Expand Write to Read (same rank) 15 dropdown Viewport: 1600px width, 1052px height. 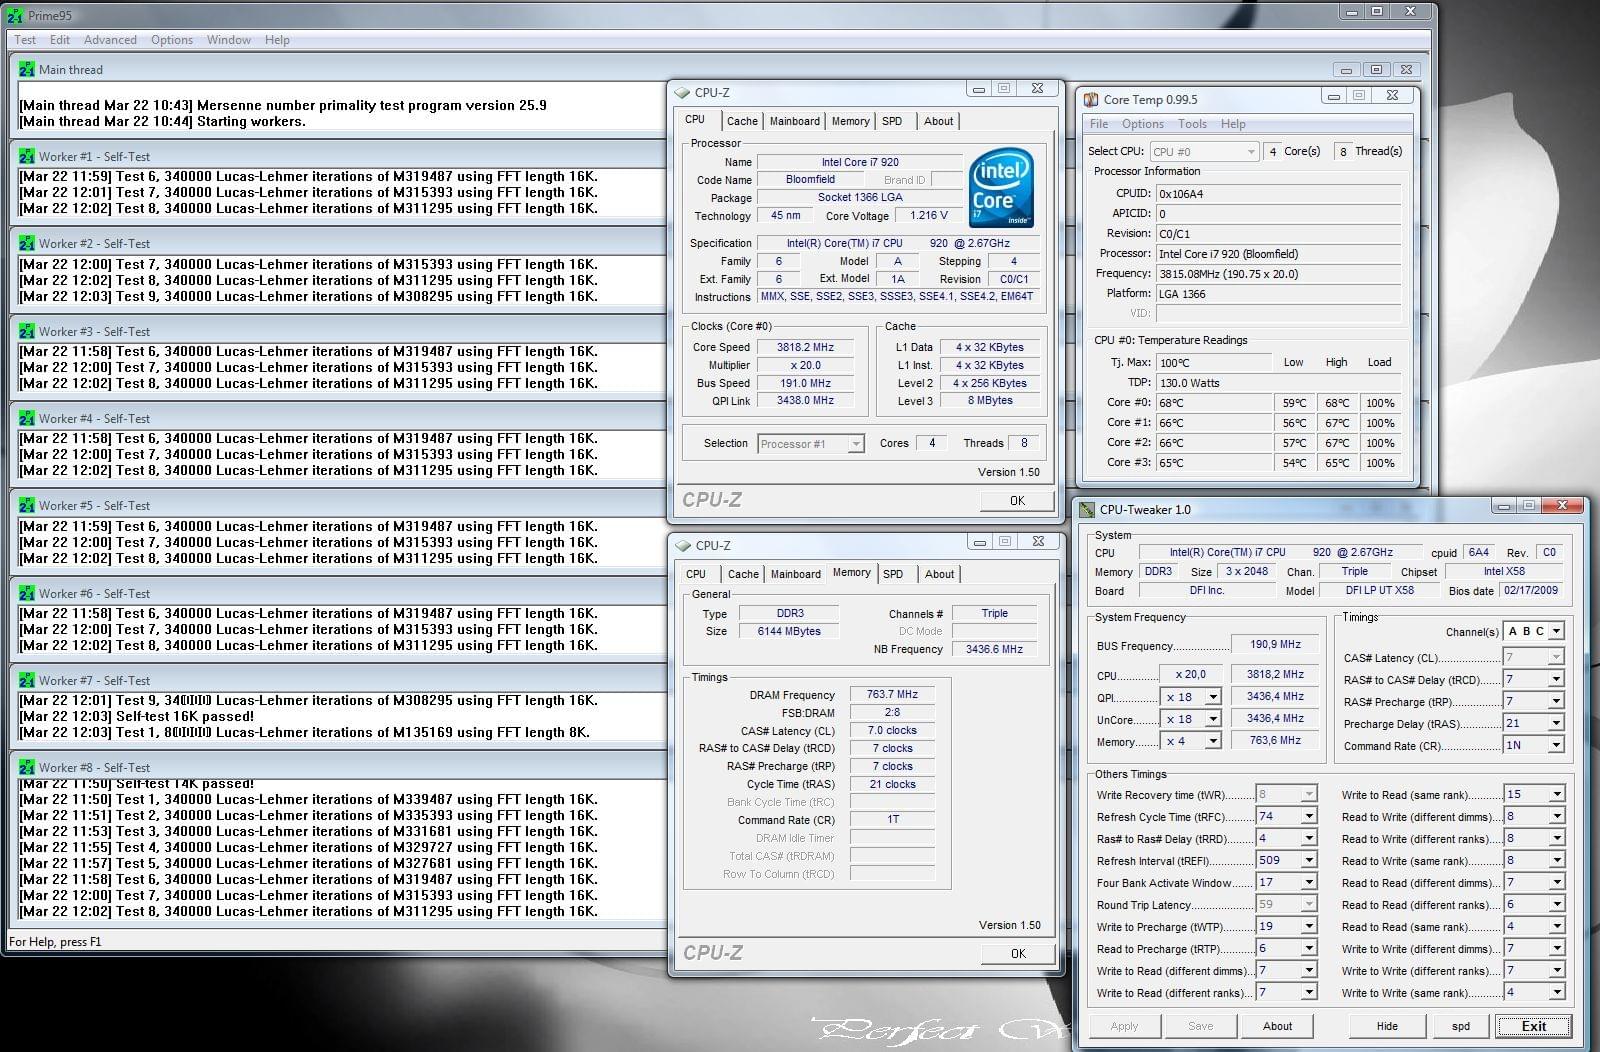pyautogui.click(x=1556, y=794)
